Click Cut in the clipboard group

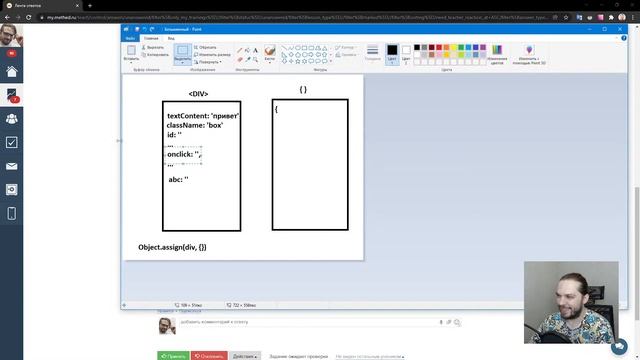[x=153, y=47]
